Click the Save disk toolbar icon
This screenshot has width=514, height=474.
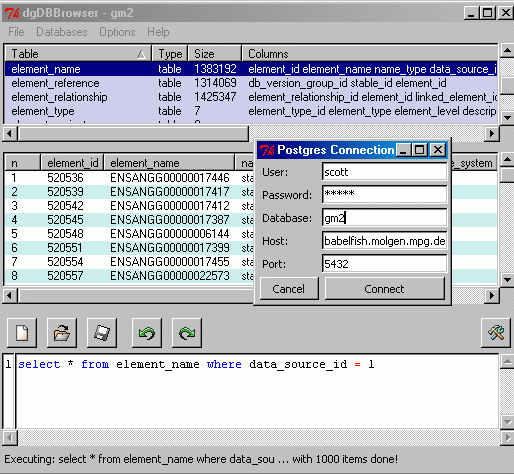pyautogui.click(x=102, y=333)
